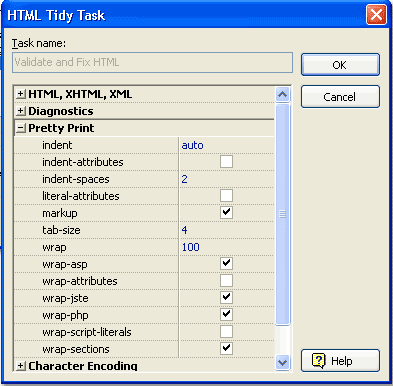393x386 pixels.
Task: Toggle the wrap-php checkbox off
Action: click(226, 315)
